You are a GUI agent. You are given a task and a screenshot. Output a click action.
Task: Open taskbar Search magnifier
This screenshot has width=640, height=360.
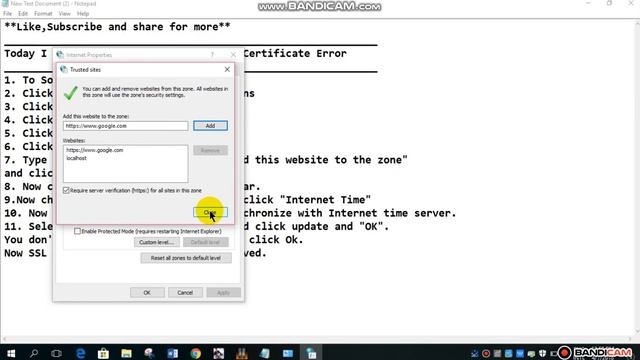pyautogui.click(x=34, y=353)
